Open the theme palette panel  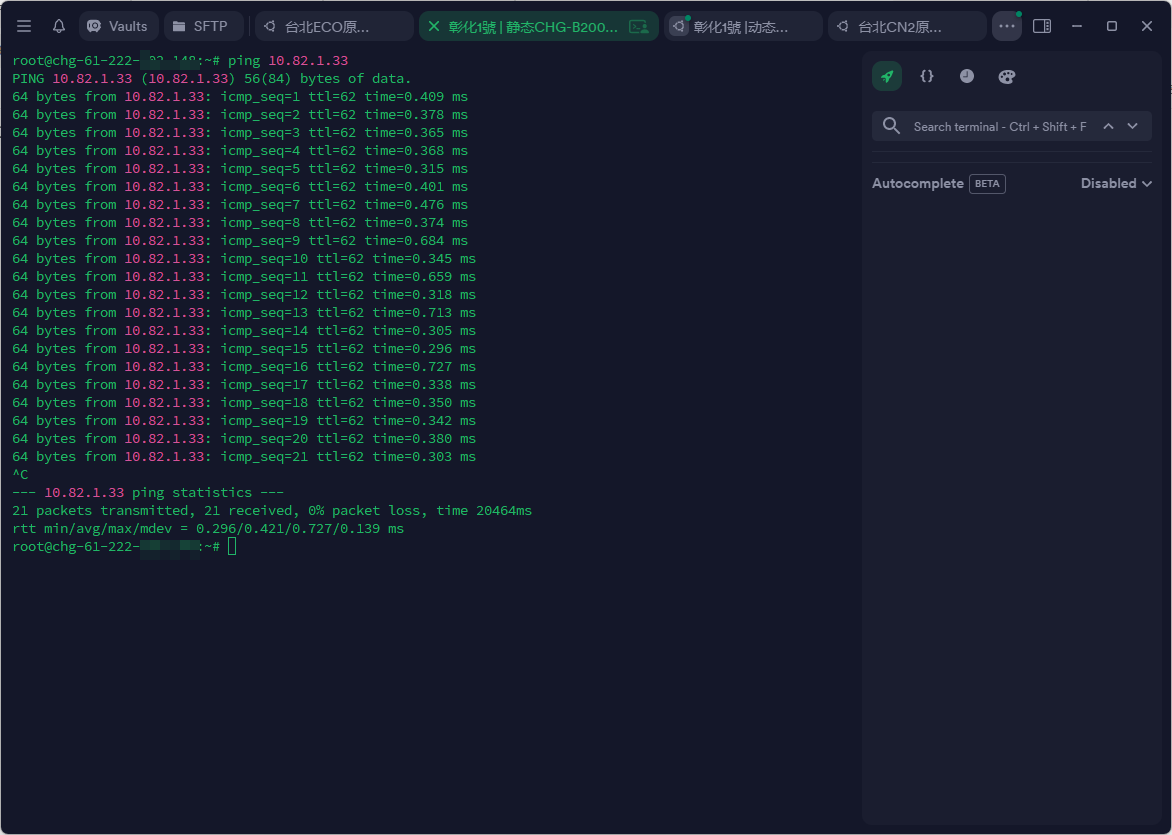1007,76
